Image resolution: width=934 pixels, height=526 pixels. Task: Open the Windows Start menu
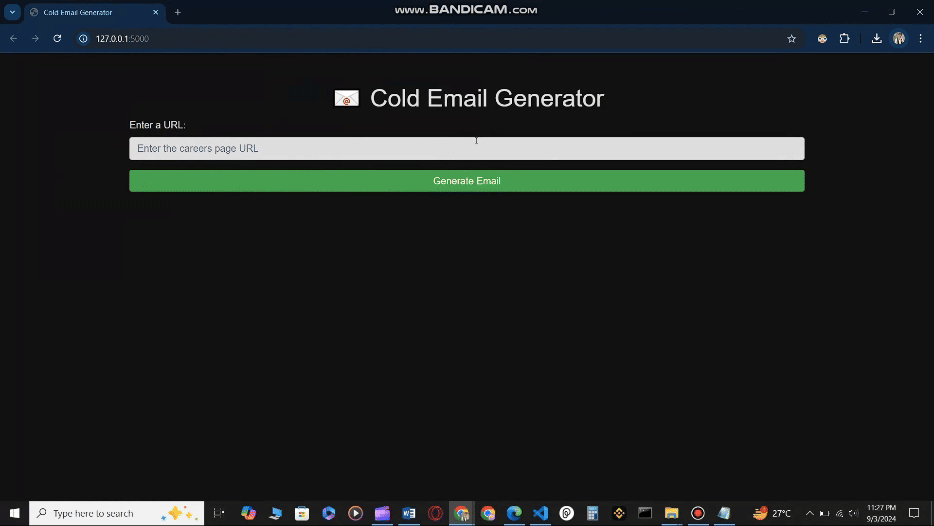14,513
